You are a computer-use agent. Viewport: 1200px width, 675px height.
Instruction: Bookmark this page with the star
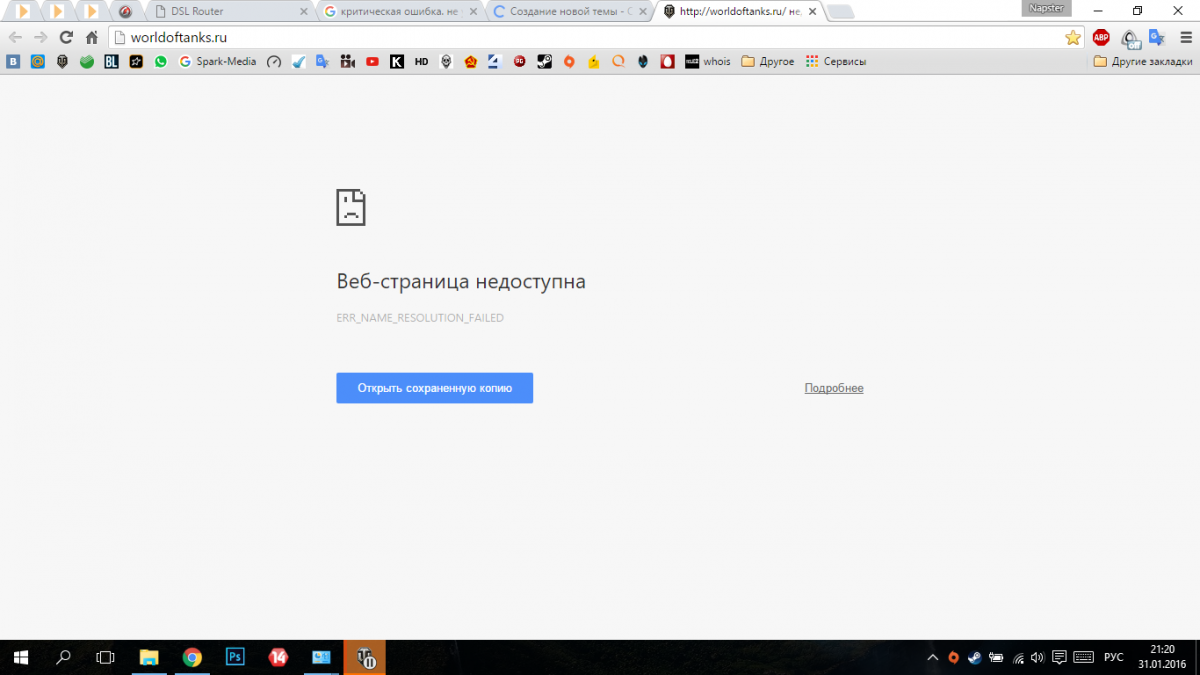tap(1073, 37)
